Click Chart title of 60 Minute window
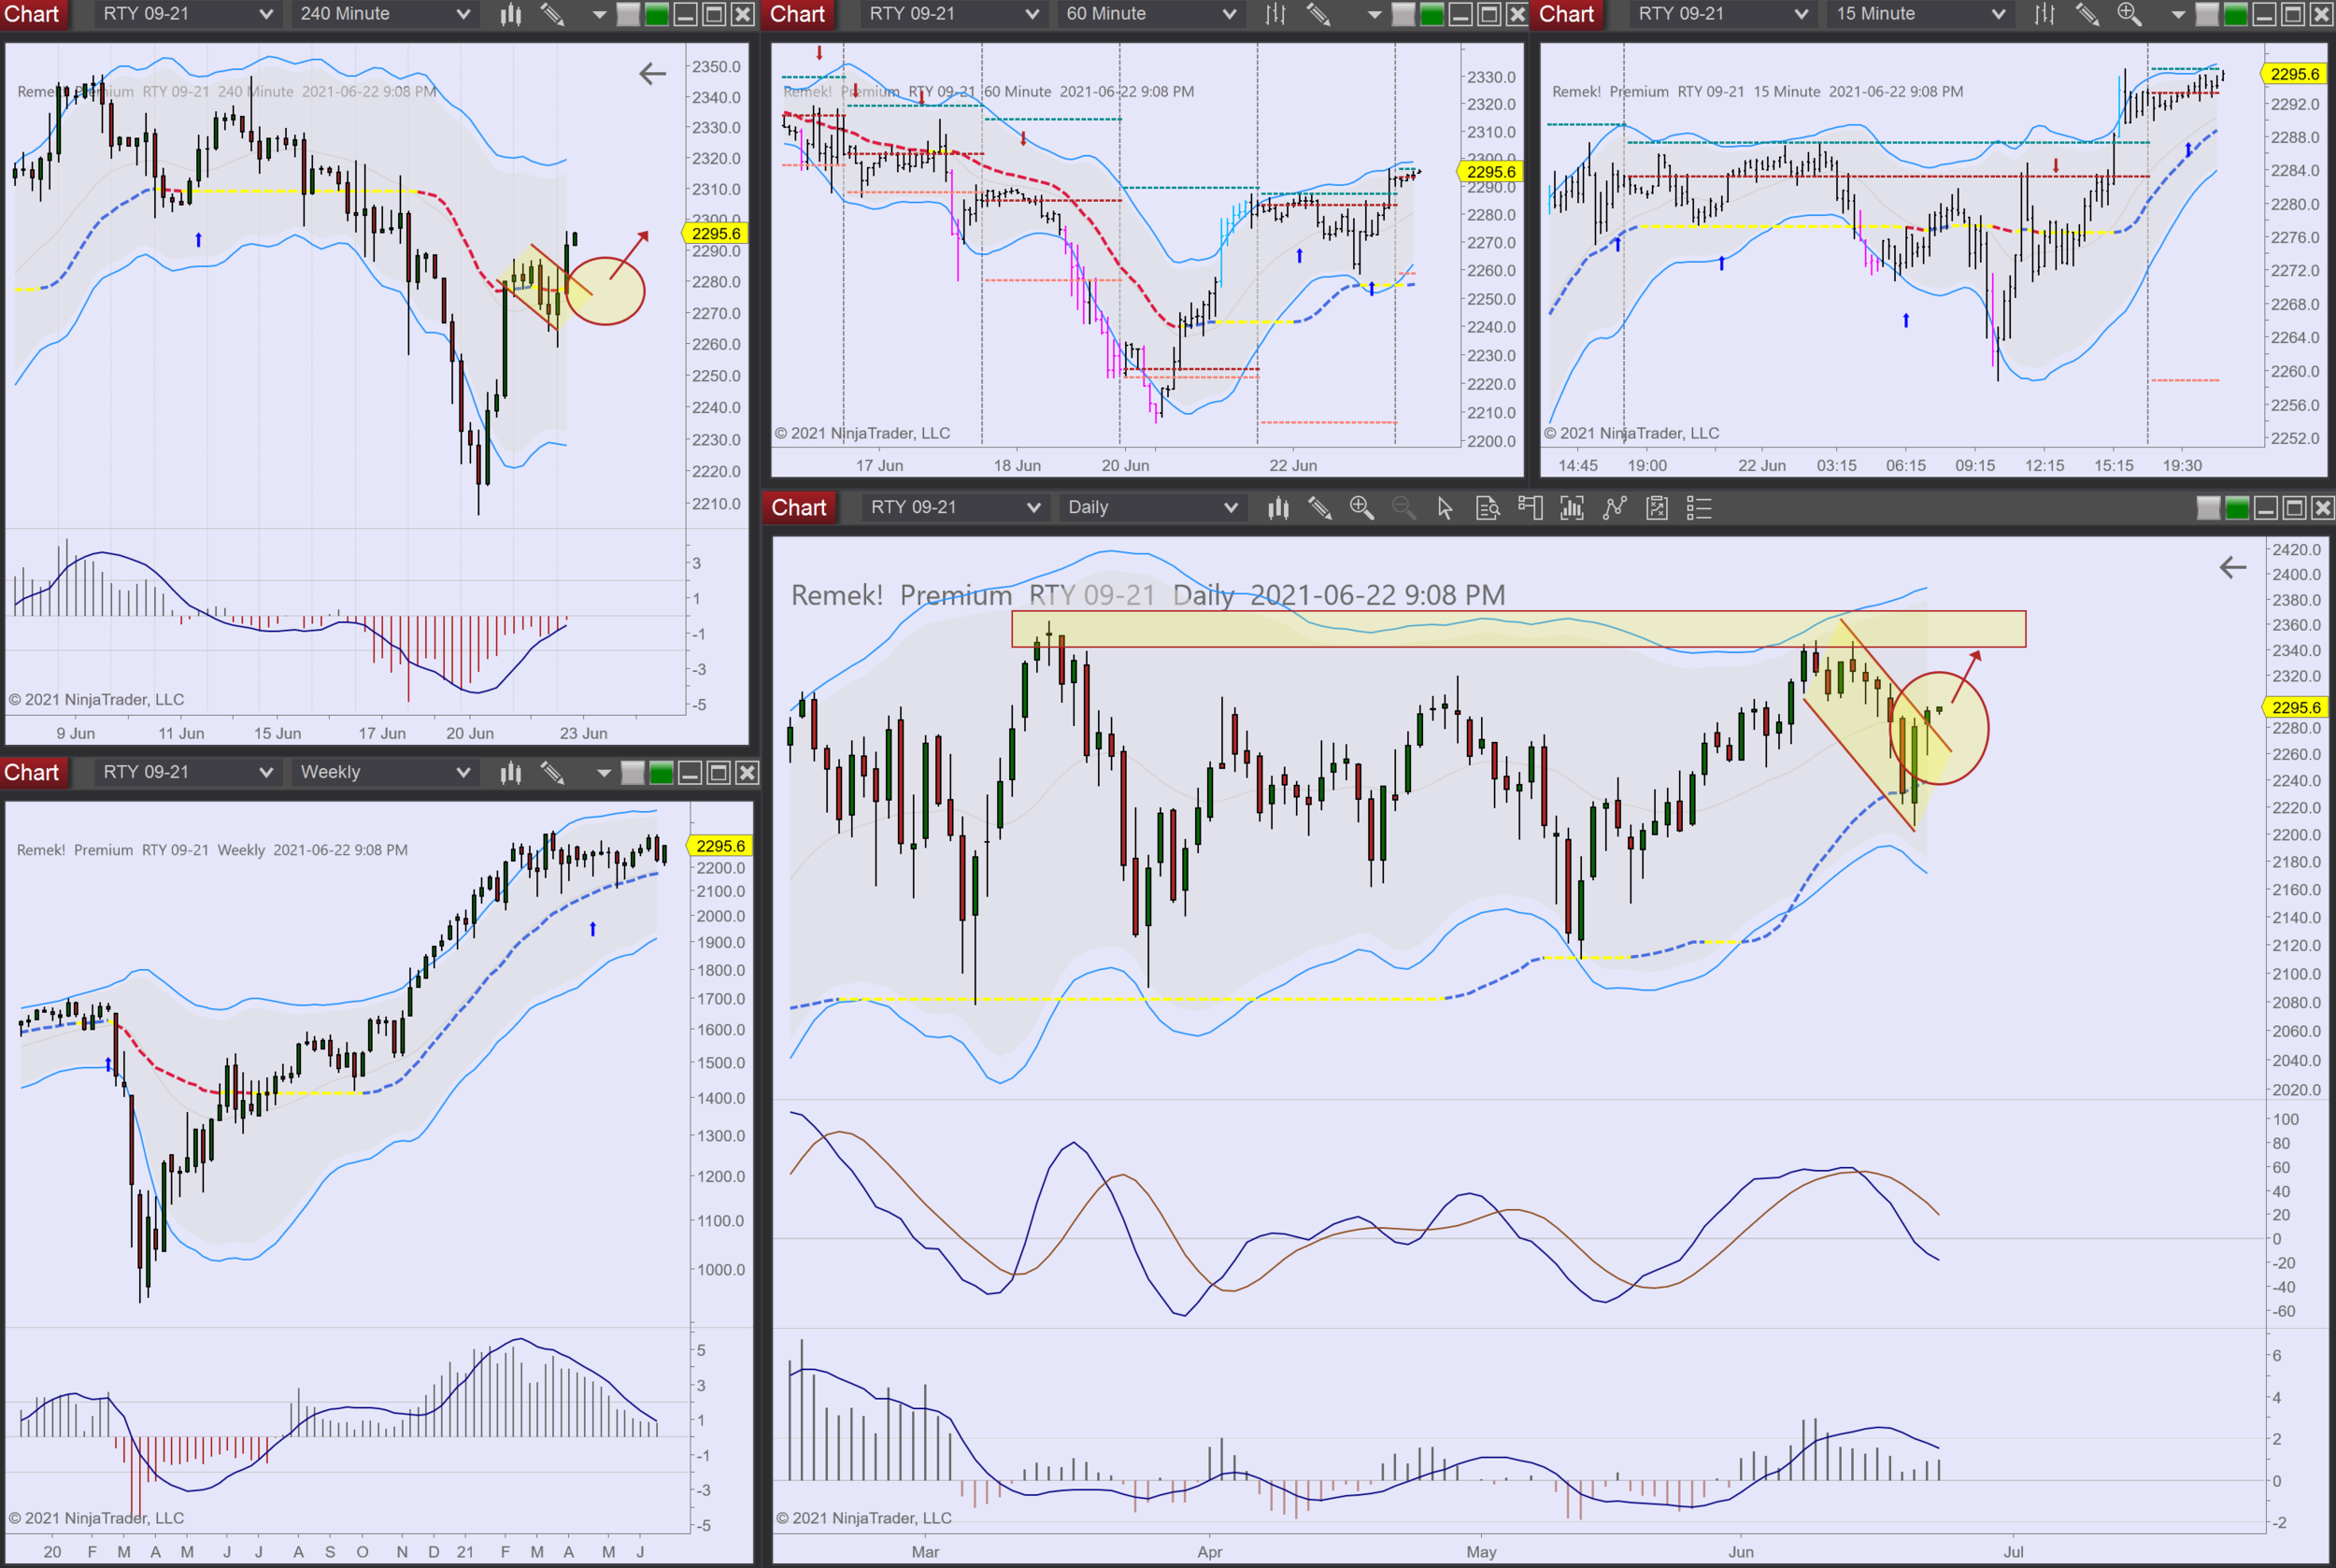Viewport: 2336px width, 1568px height. click(797, 14)
